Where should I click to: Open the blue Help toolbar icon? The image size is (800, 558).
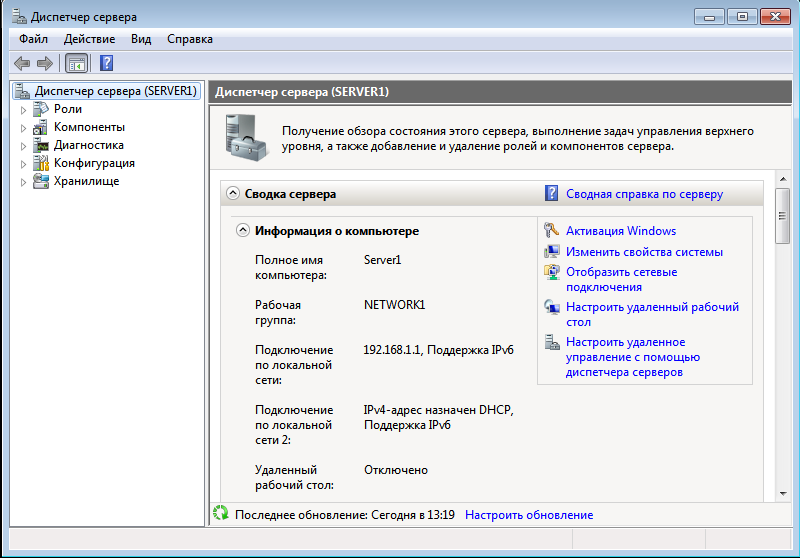coord(106,63)
